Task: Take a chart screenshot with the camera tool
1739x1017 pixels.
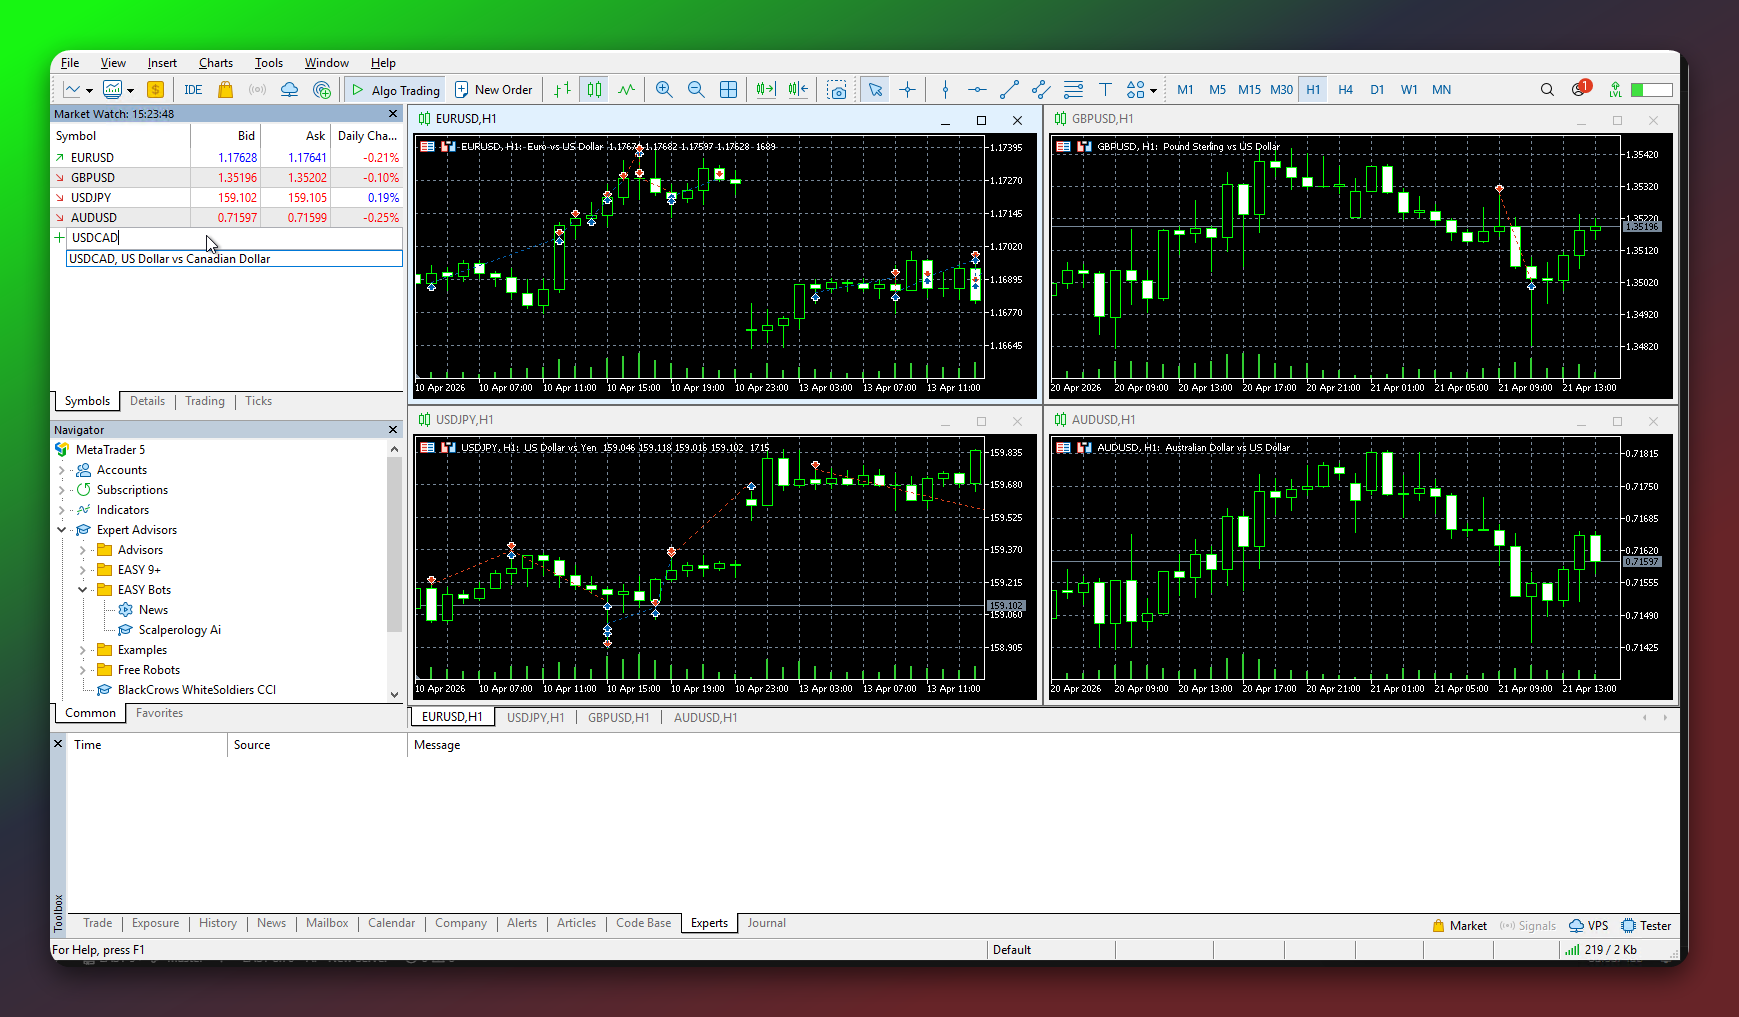Action: [x=837, y=89]
